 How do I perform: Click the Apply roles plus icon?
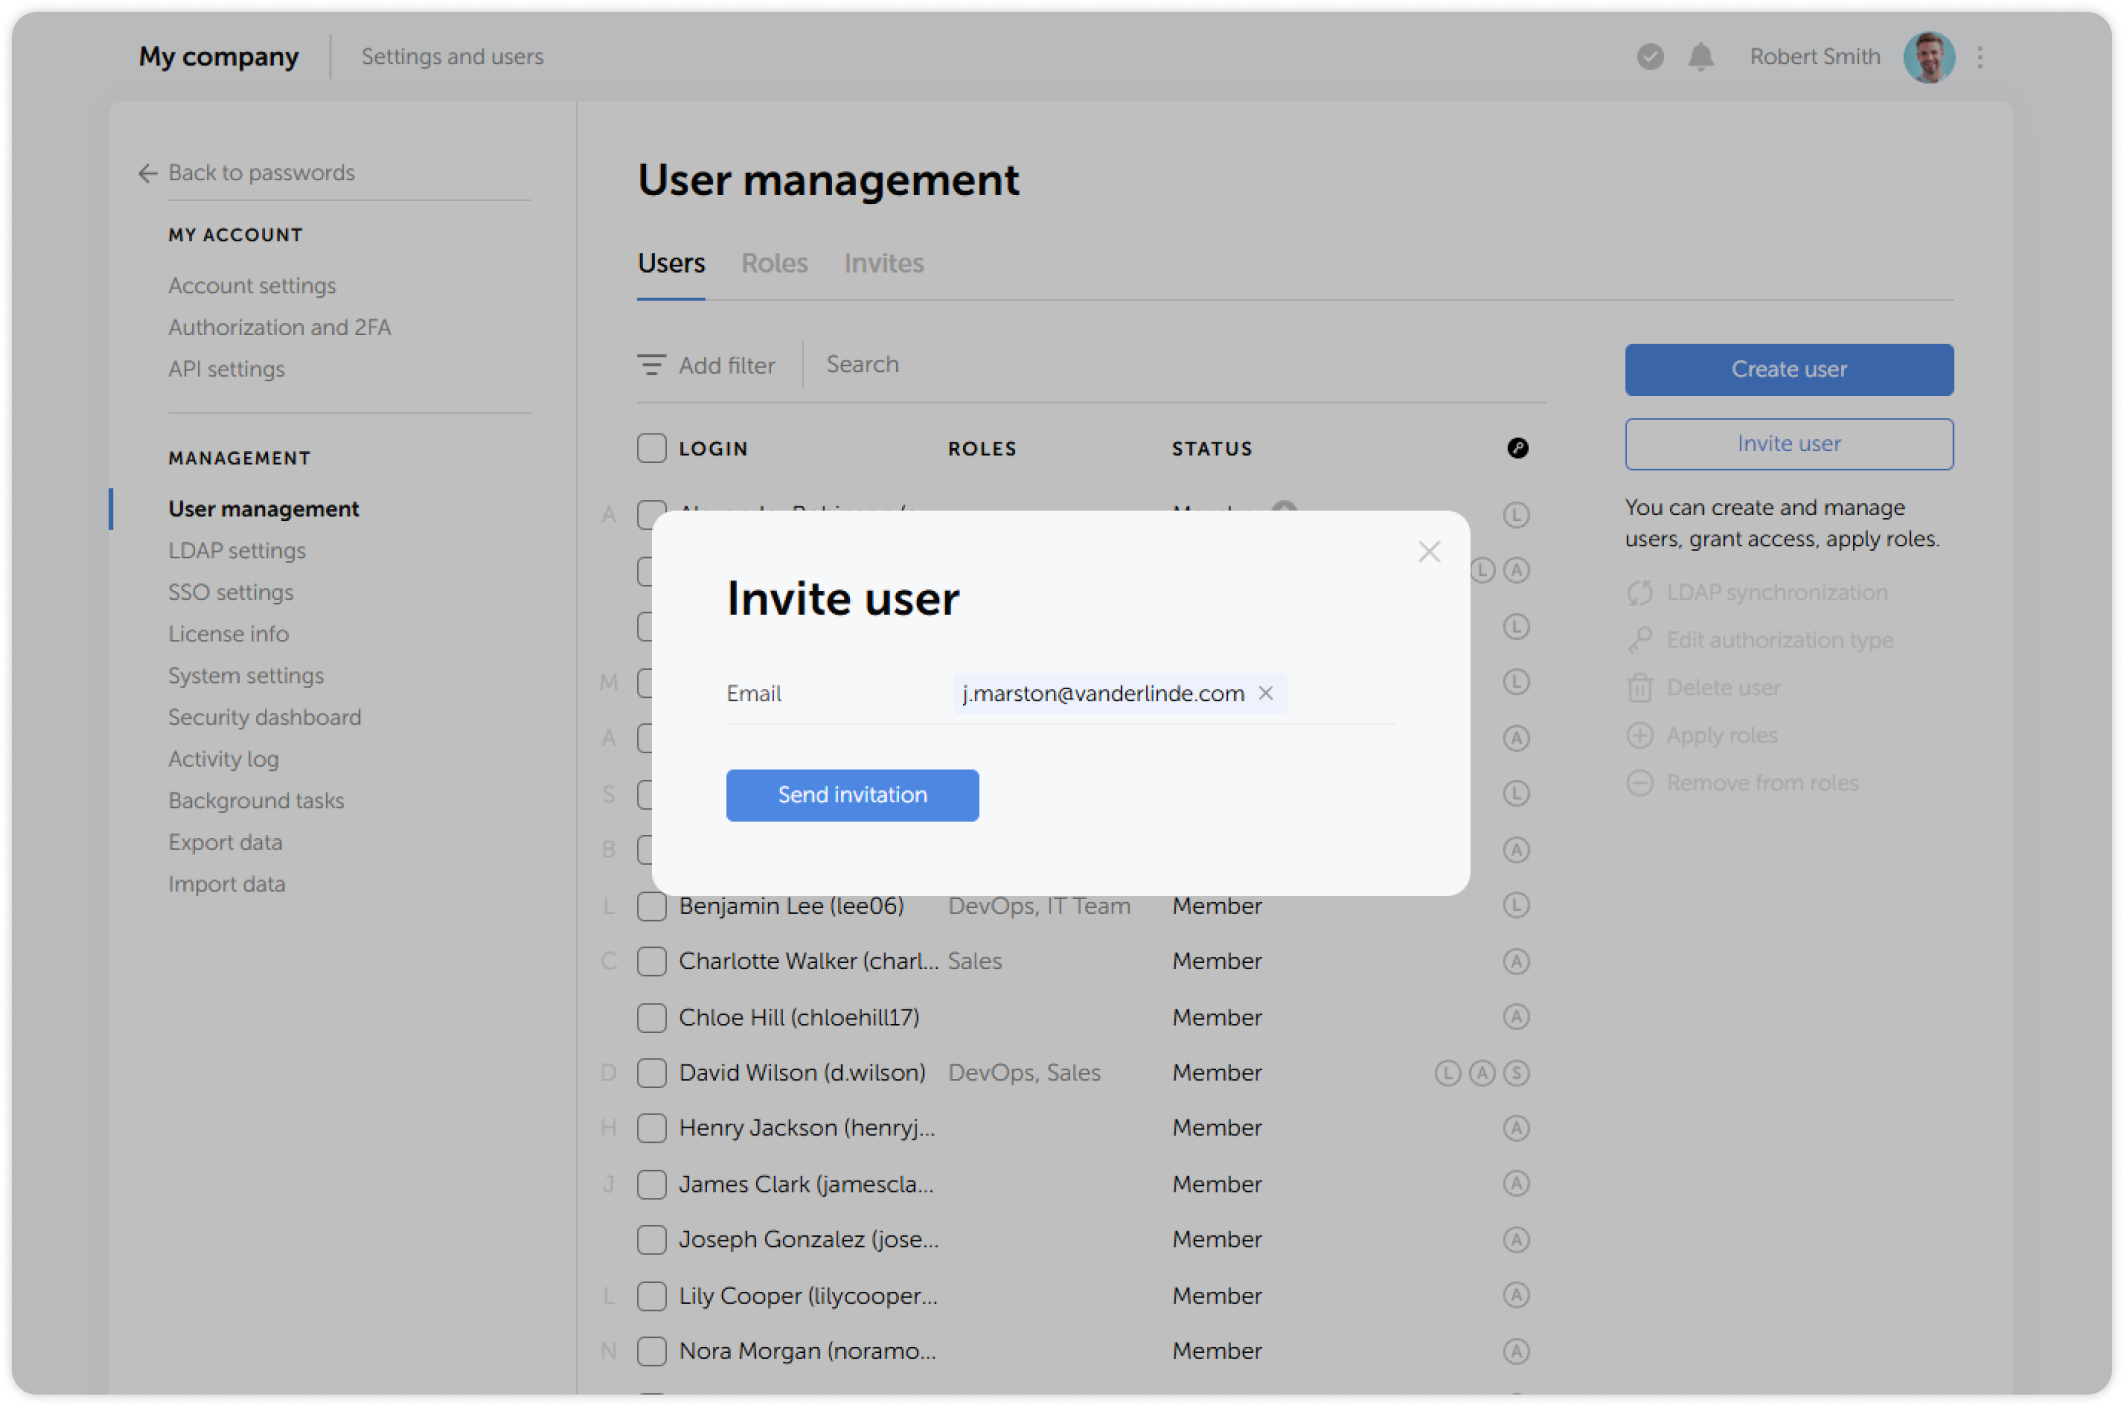click(x=1640, y=735)
